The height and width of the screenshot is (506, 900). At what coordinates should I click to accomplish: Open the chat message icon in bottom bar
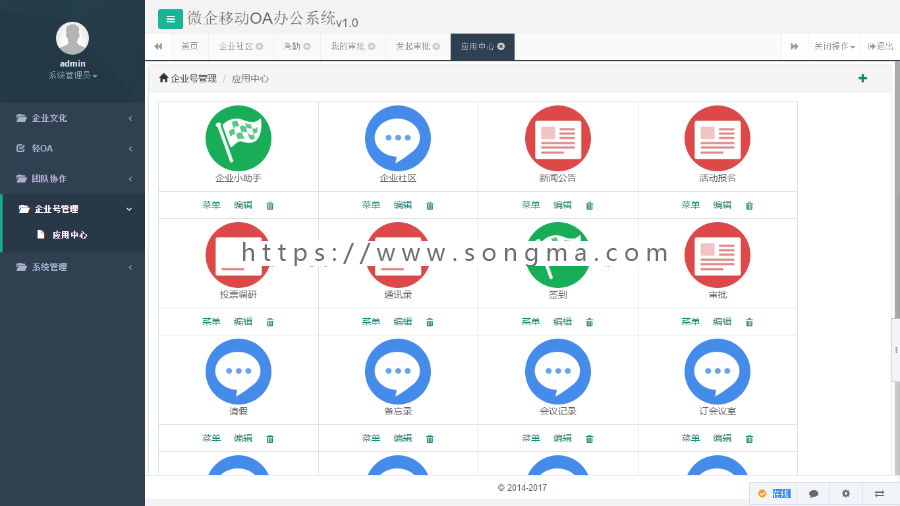point(813,493)
